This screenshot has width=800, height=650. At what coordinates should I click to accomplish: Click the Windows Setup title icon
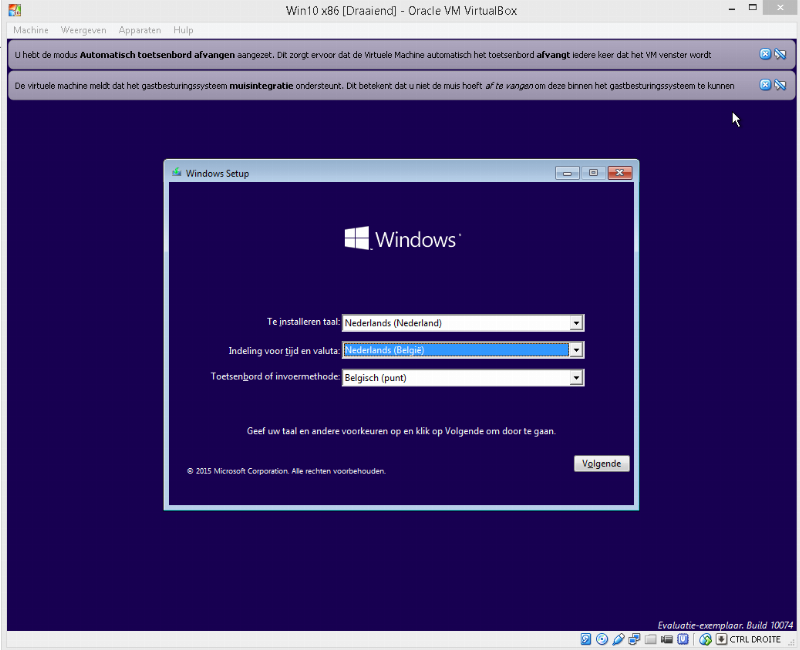click(x=177, y=172)
